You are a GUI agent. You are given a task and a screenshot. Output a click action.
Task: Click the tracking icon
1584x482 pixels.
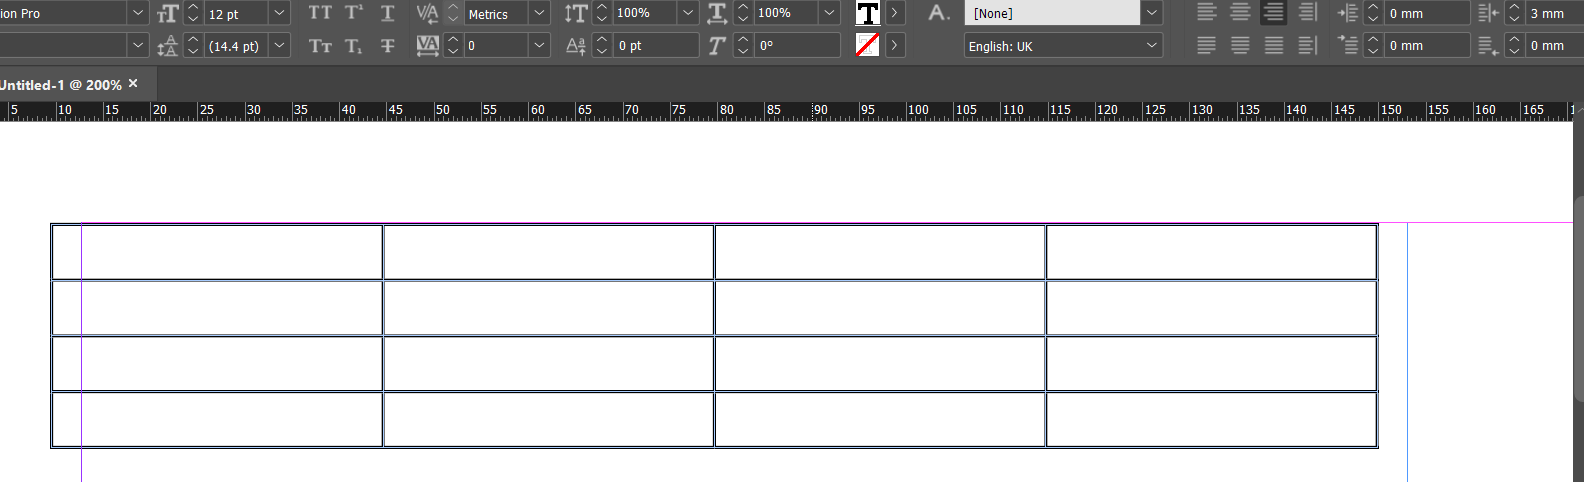[x=427, y=46]
